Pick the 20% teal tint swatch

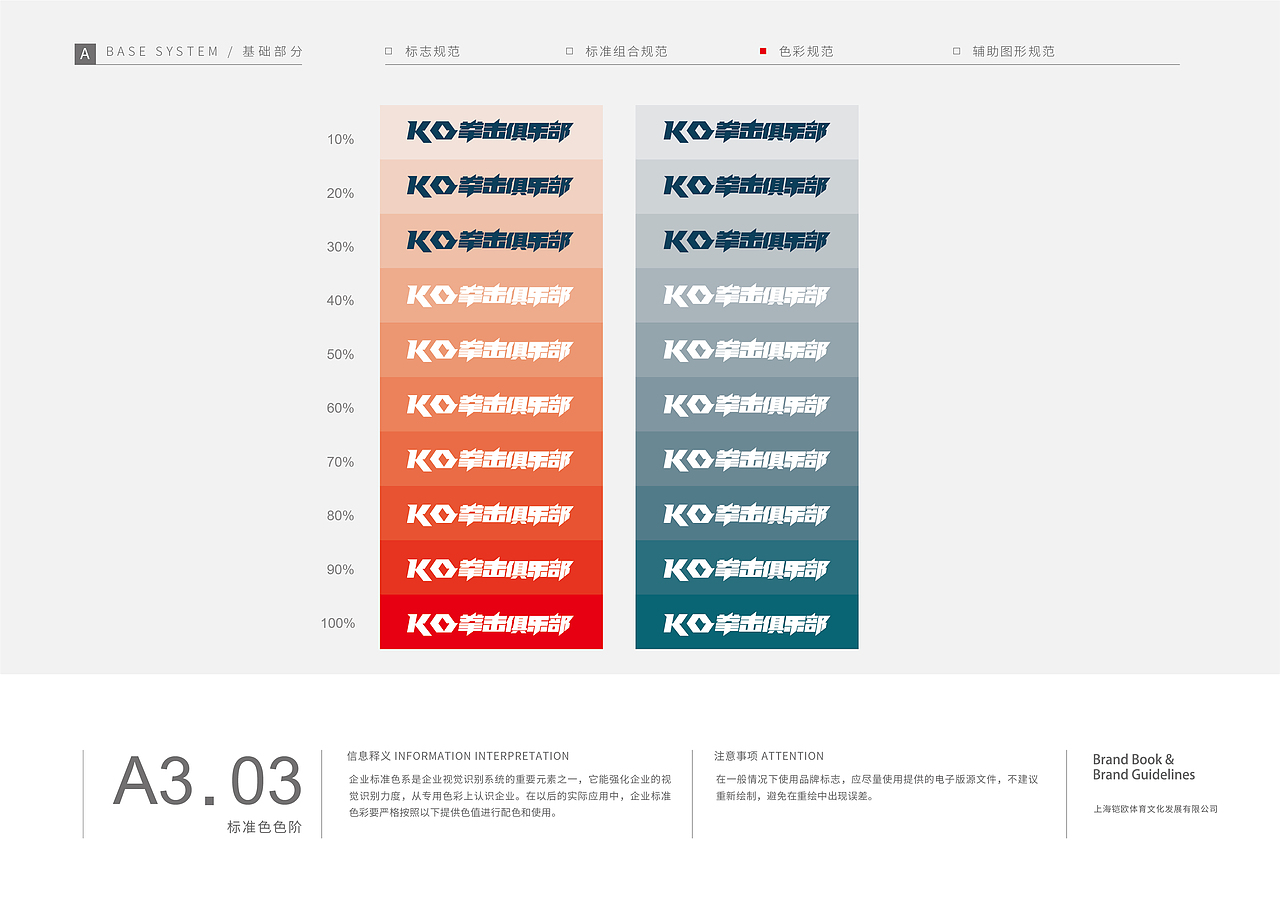[x=747, y=186]
